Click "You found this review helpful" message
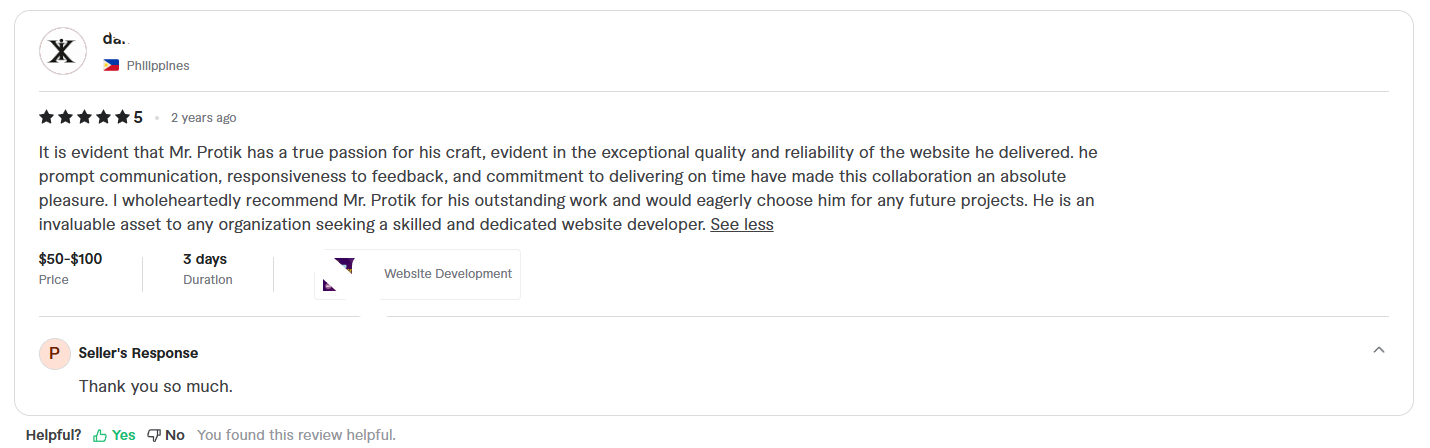1430x448 pixels. click(x=296, y=435)
